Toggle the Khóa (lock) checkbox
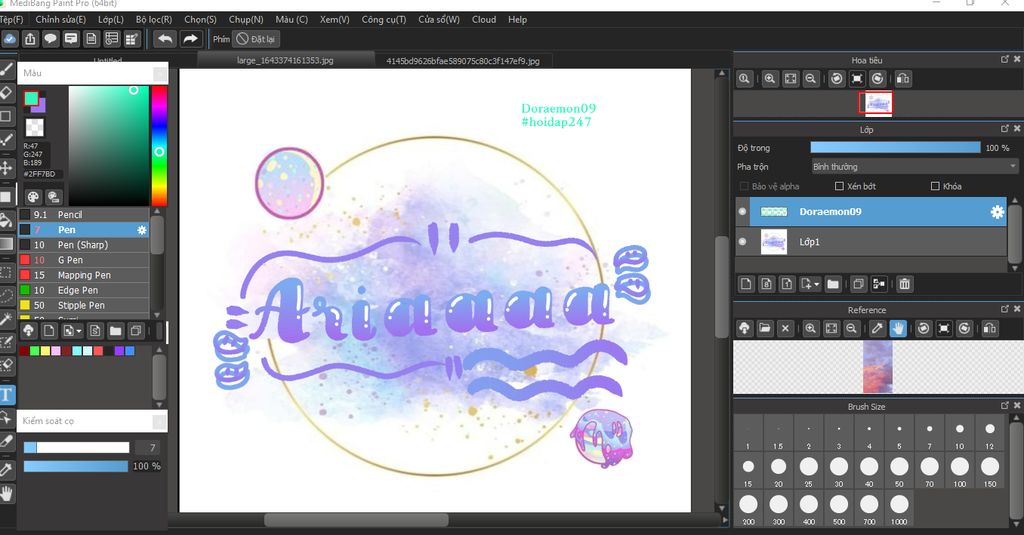Image resolution: width=1024 pixels, height=535 pixels. 935,186
